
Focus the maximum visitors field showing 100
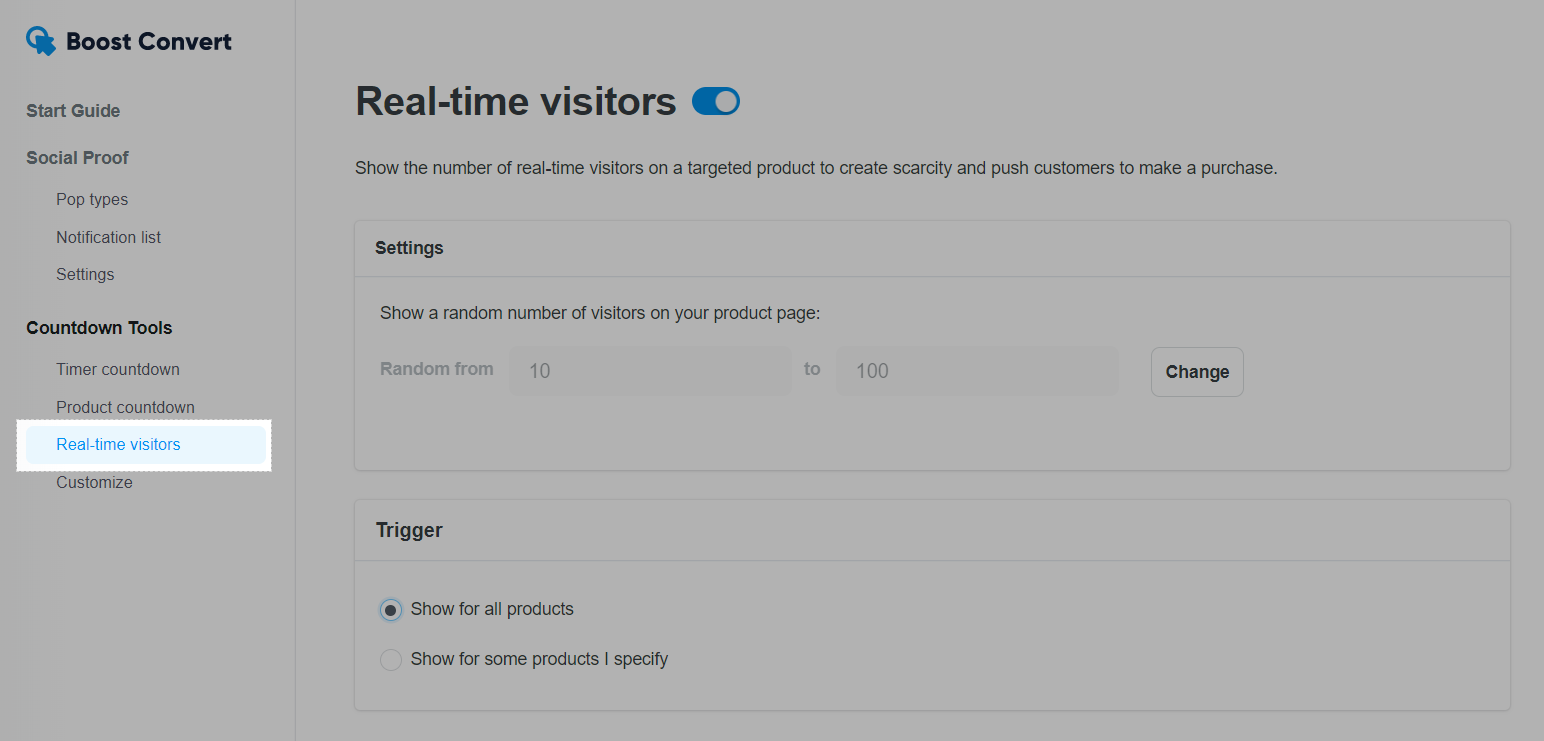pos(977,371)
